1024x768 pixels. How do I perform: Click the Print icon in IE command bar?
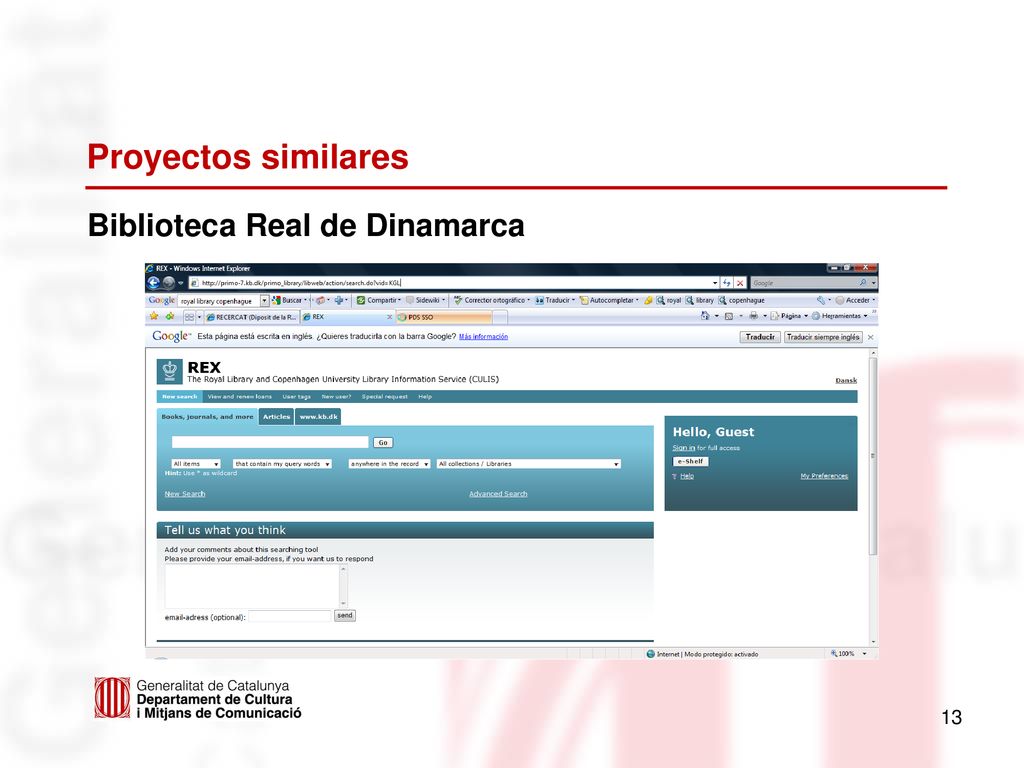(753, 316)
